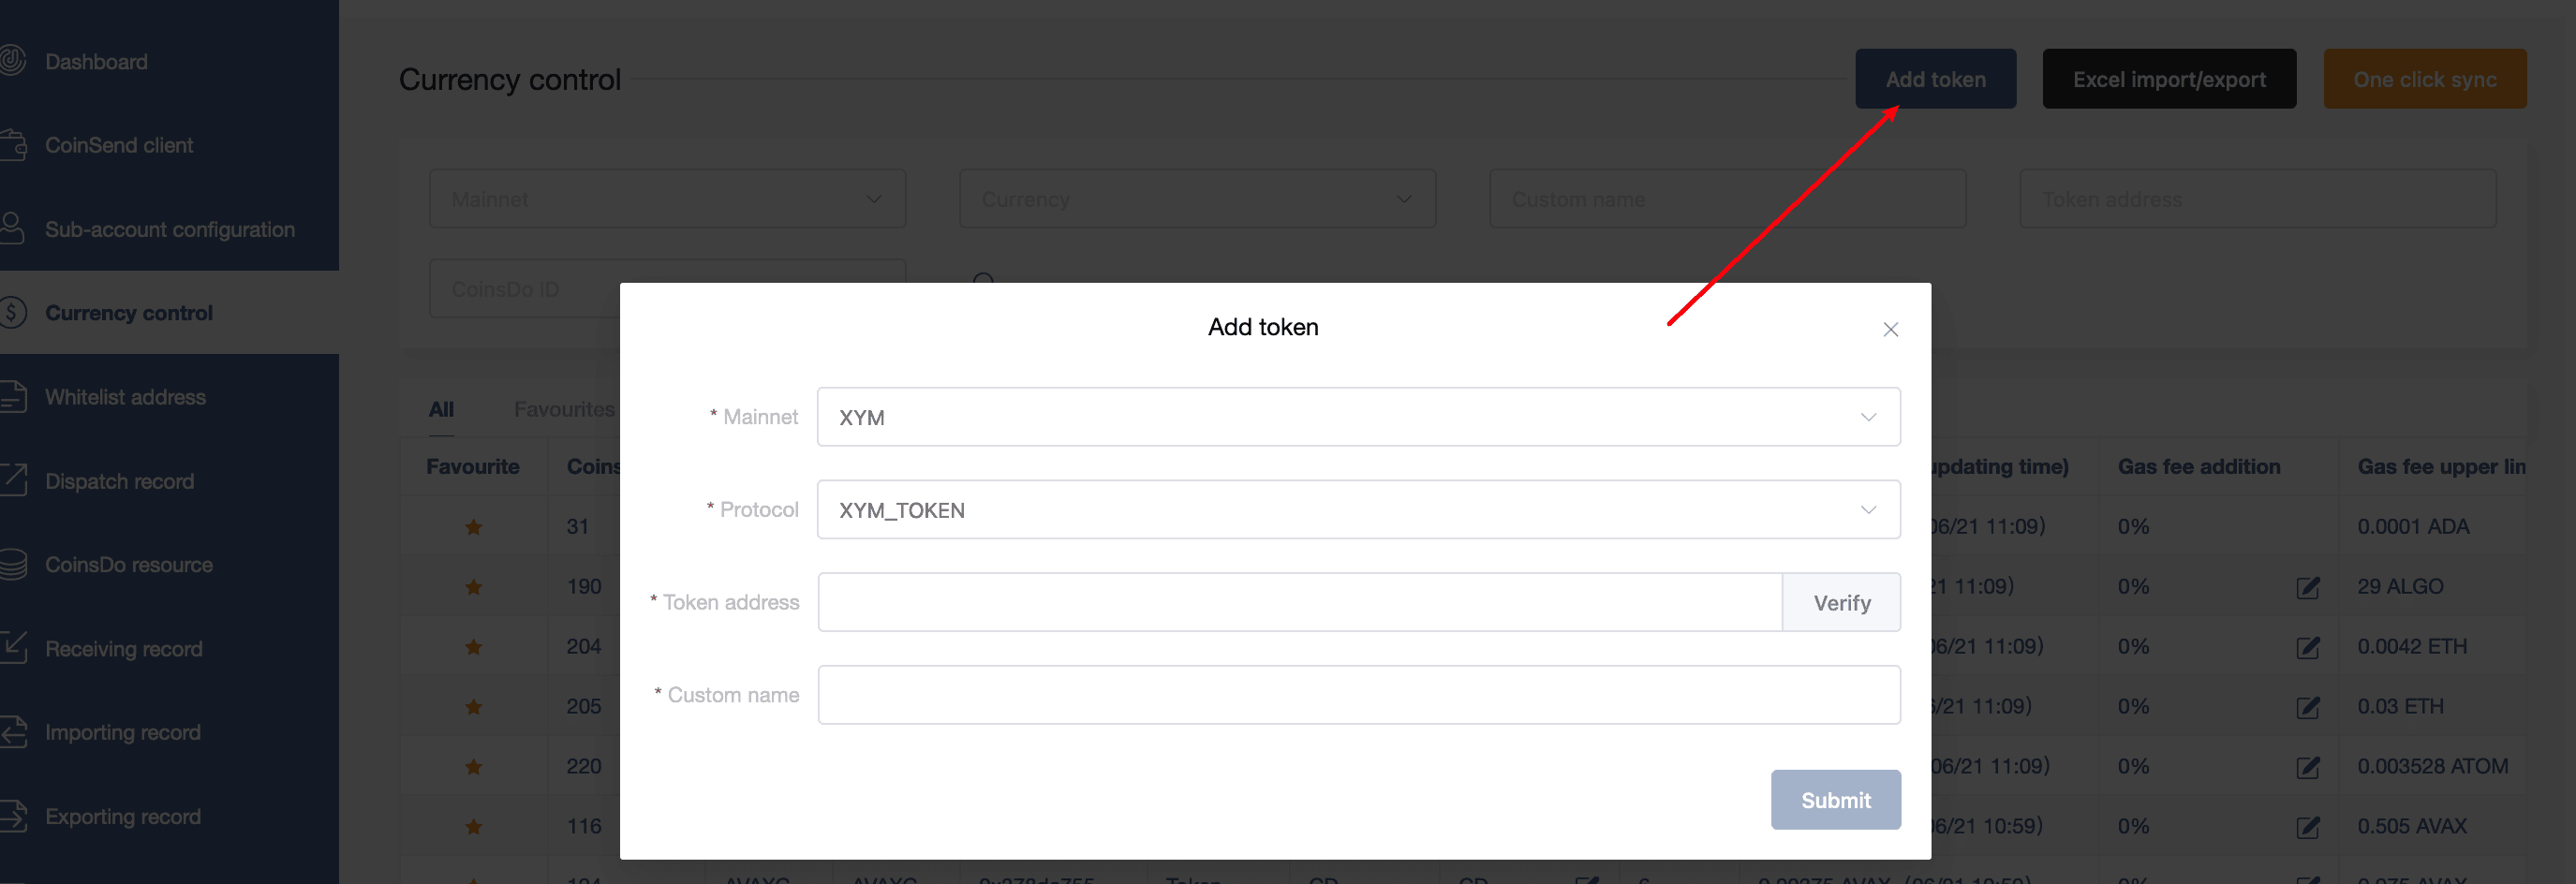
Task: Toggle favourite star for row 204
Action: point(473,647)
